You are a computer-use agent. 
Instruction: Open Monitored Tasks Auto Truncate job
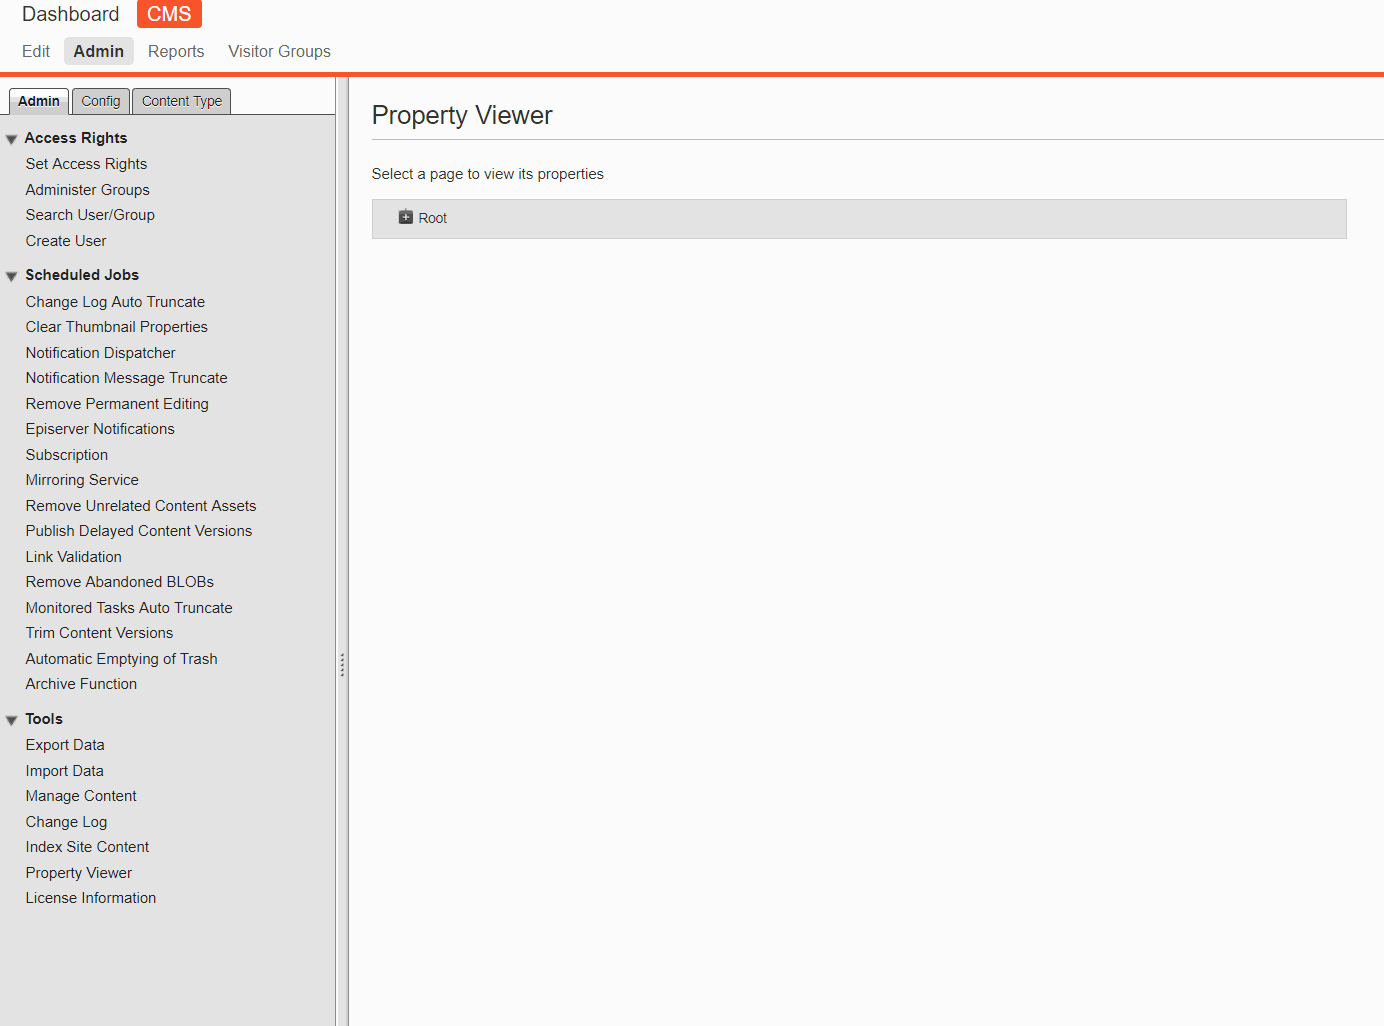pos(129,608)
